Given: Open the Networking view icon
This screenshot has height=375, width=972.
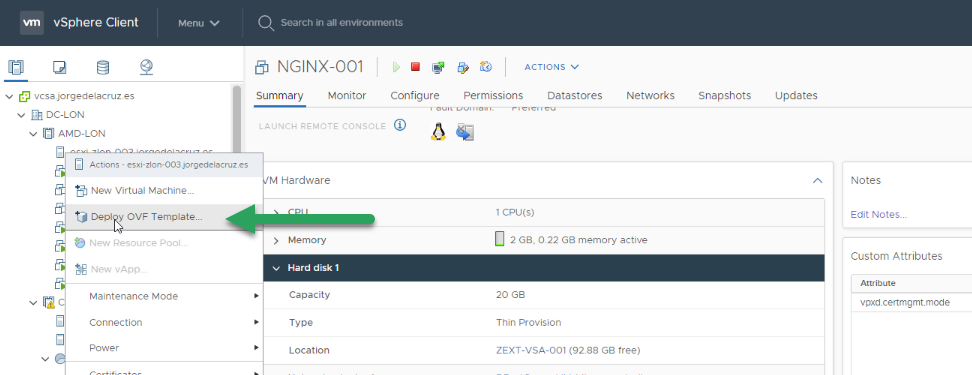Looking at the screenshot, I should pyautogui.click(x=146, y=67).
